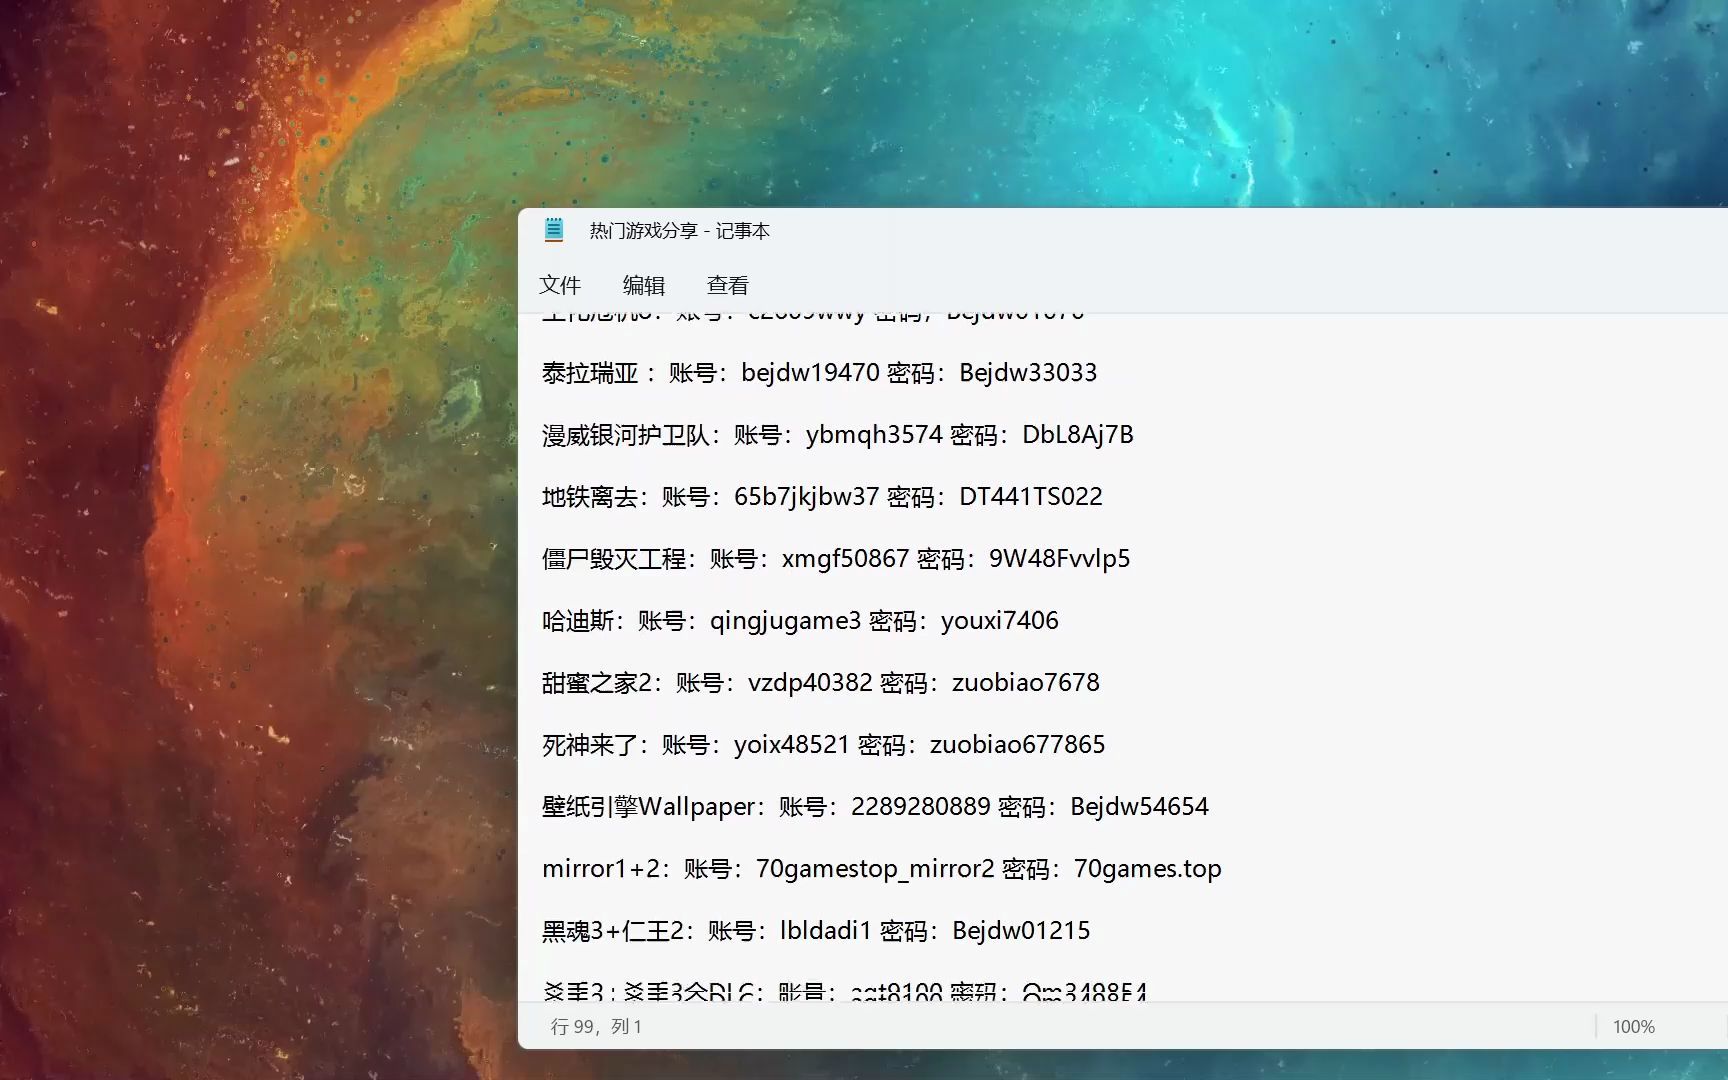Screen dimensions: 1728x1080
Task: Click the line starting with 地铁离去
Action: point(822,497)
